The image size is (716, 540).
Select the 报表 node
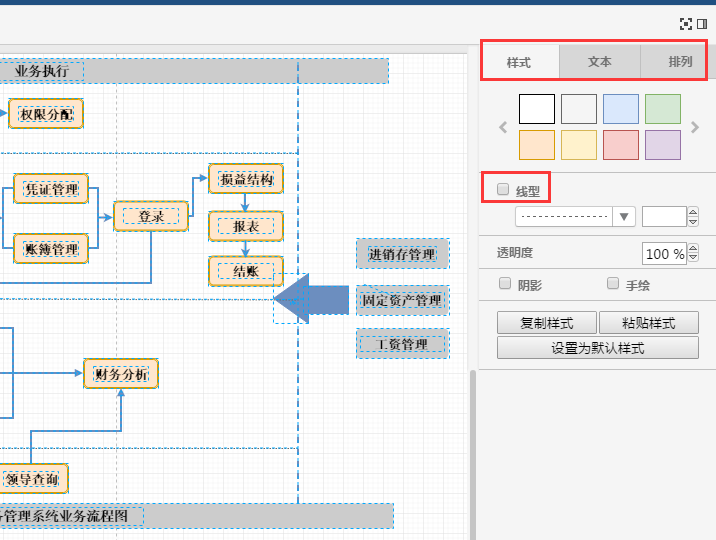(246, 226)
